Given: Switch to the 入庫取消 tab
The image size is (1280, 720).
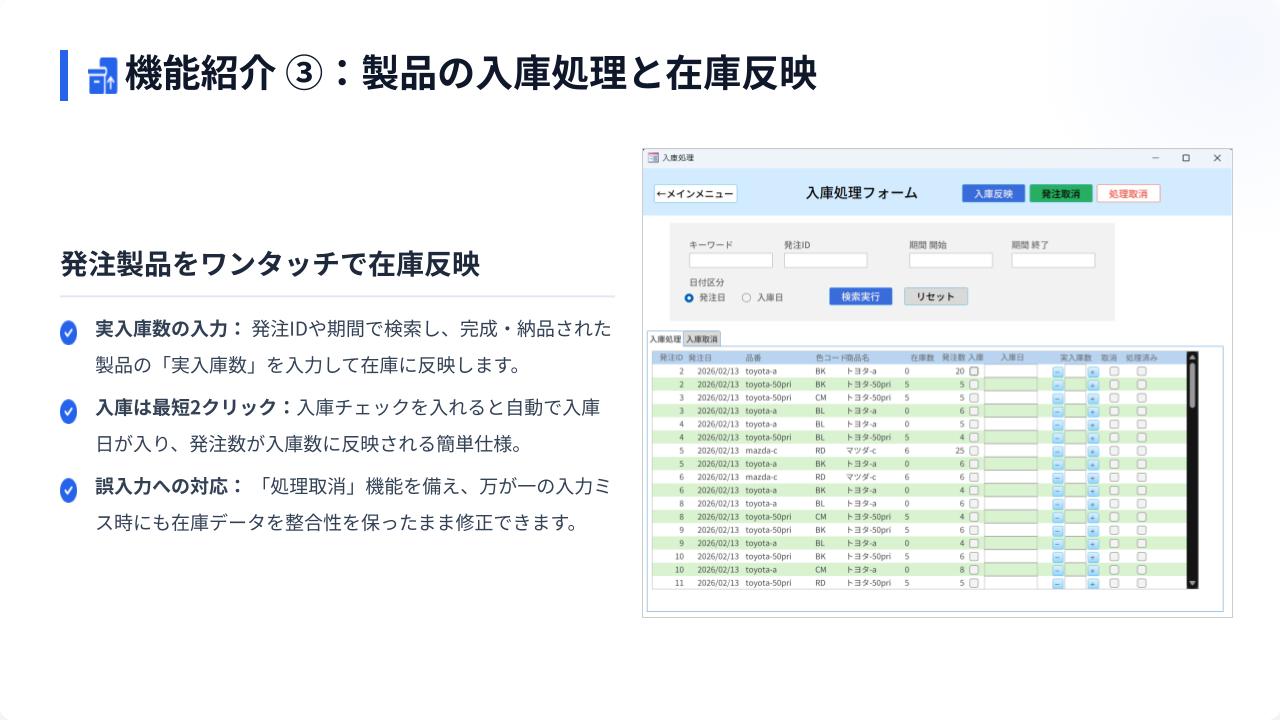Looking at the screenshot, I should tap(702, 339).
